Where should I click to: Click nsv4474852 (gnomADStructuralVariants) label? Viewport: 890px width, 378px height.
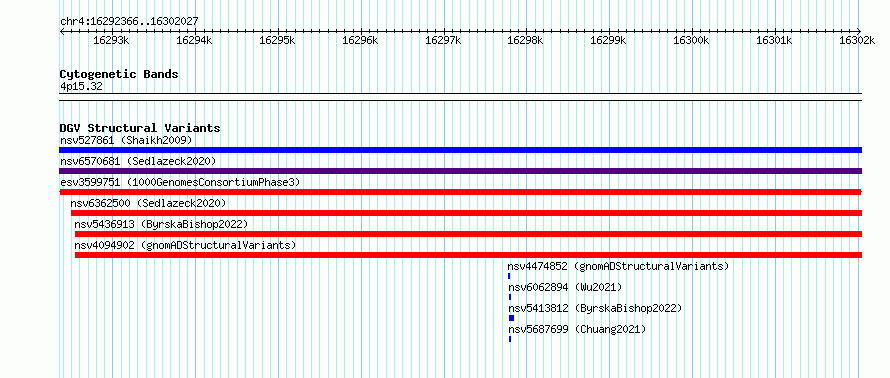(618, 266)
